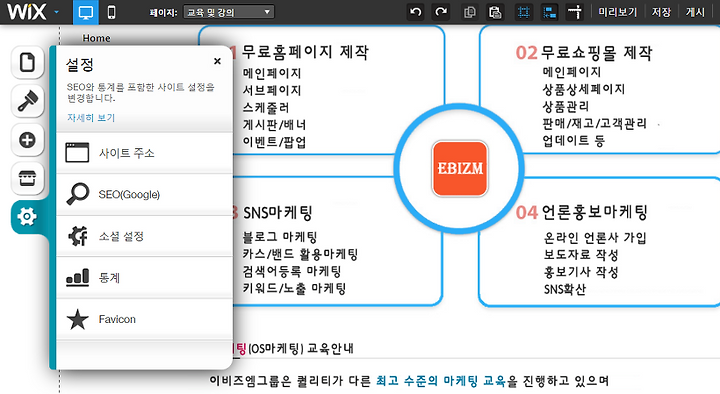Click the copy icon in toolbar
The height and width of the screenshot is (394, 720).
click(469, 12)
